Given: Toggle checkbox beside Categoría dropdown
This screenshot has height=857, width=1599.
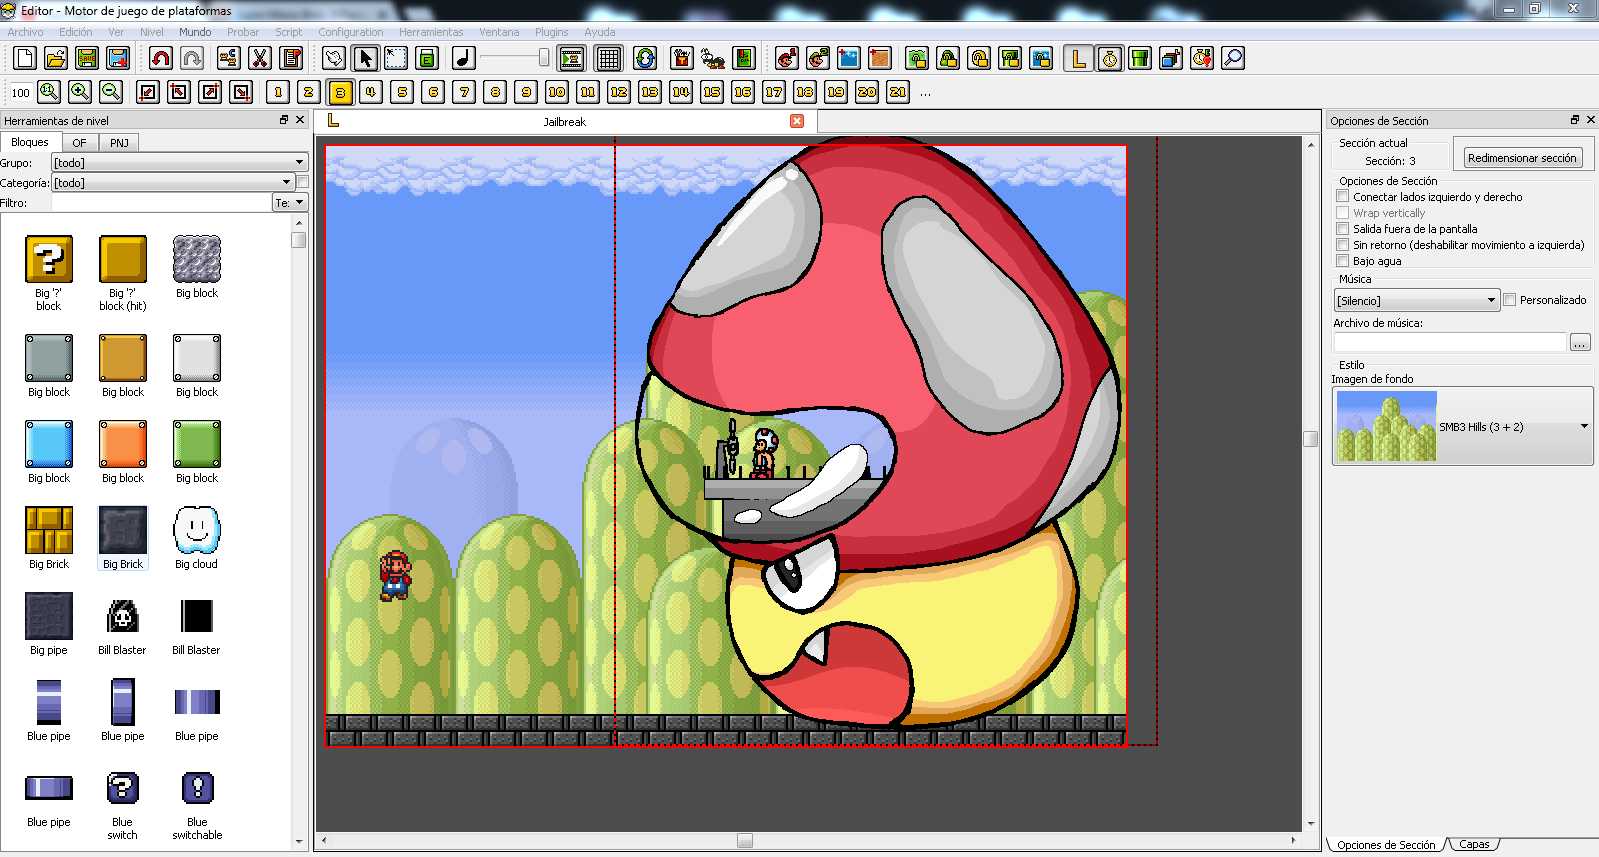Looking at the screenshot, I should (302, 183).
